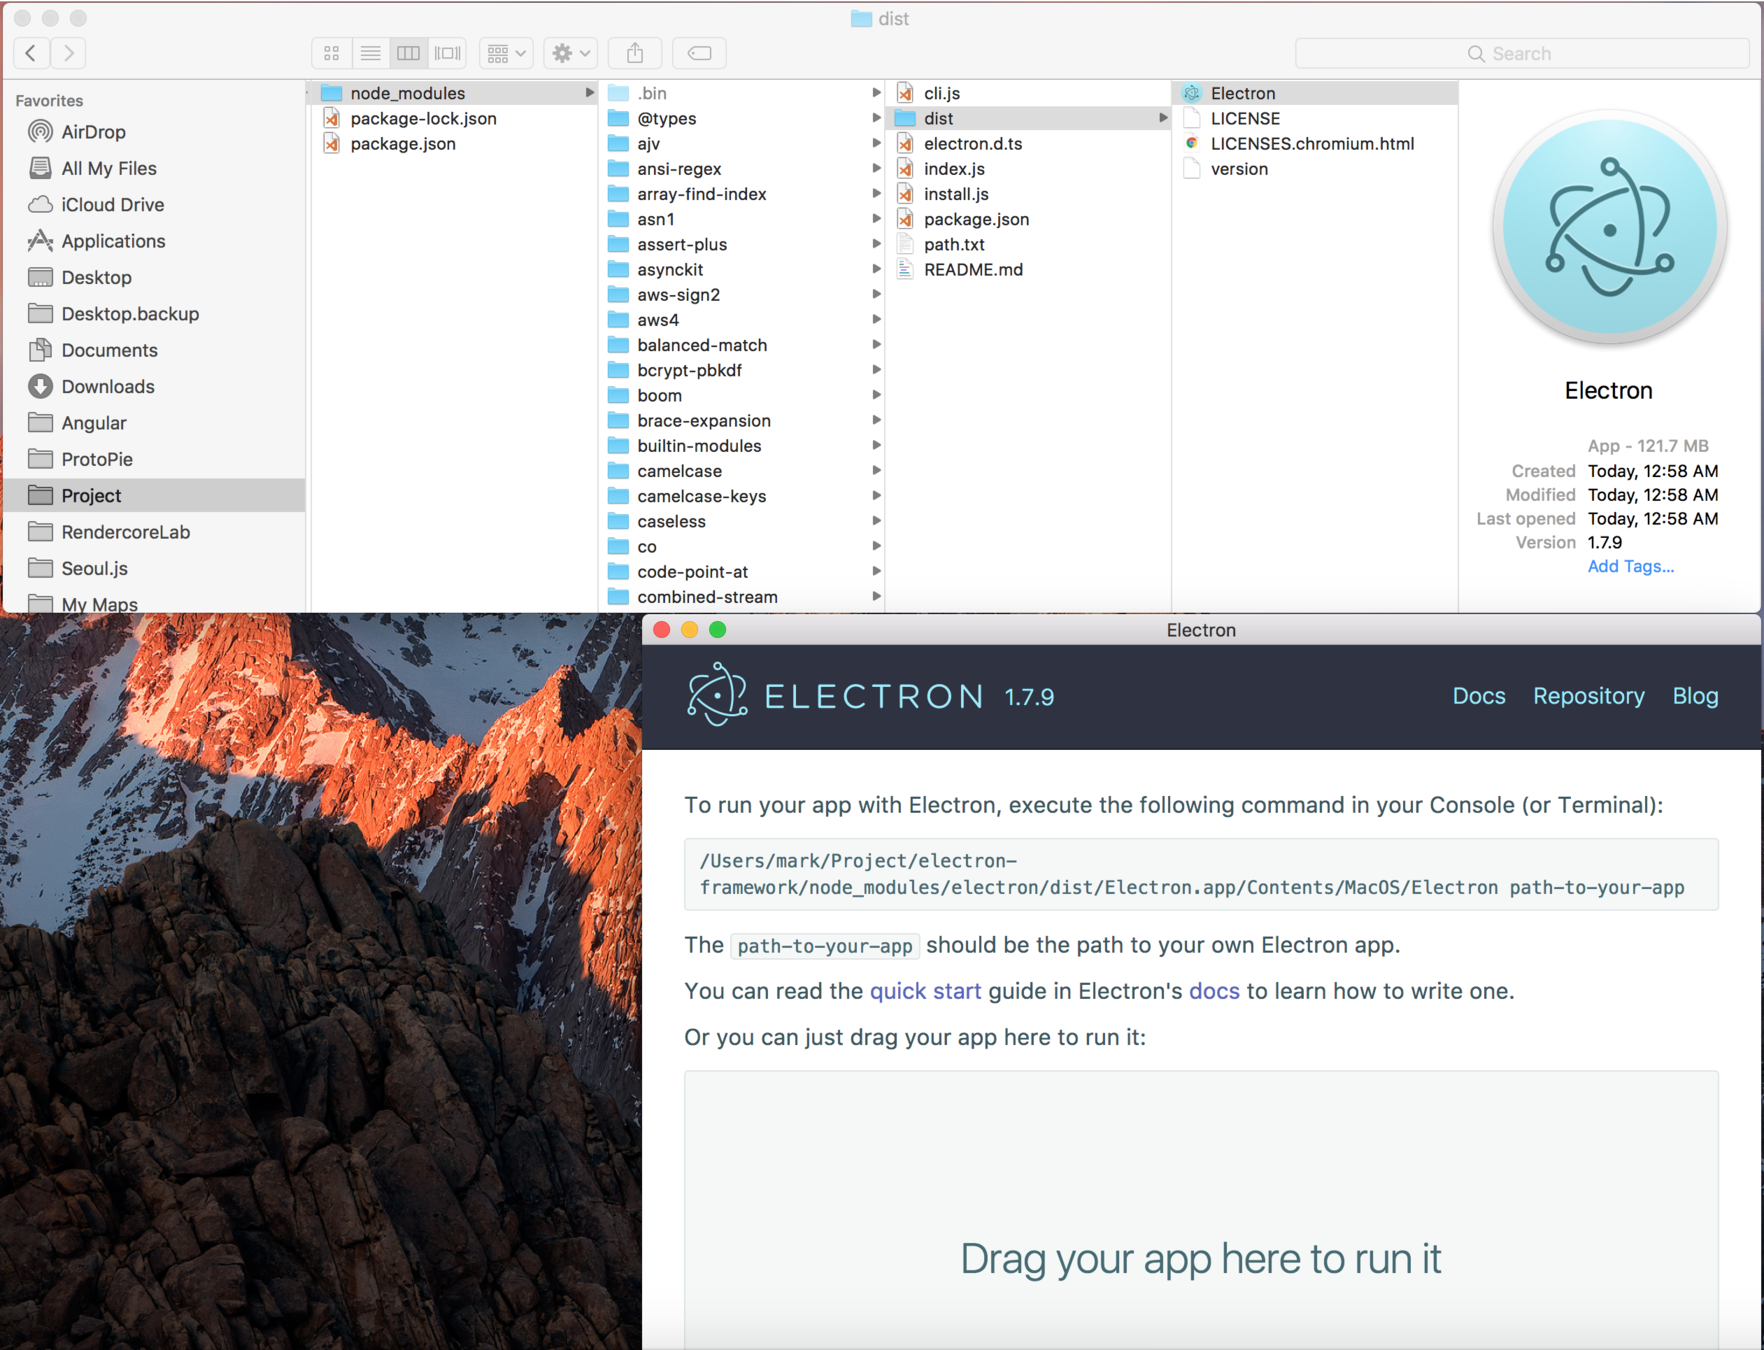Select the assert-plus folder

(742, 244)
